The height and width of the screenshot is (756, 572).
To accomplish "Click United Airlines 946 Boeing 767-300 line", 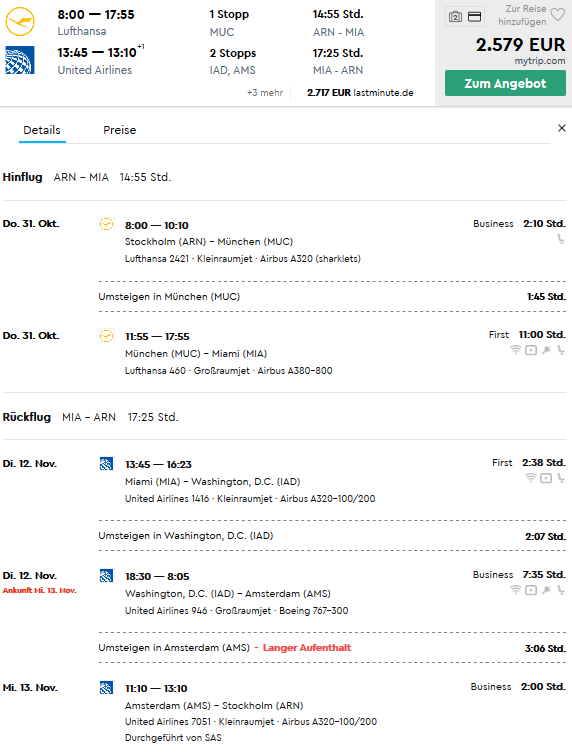I will point(236,611).
